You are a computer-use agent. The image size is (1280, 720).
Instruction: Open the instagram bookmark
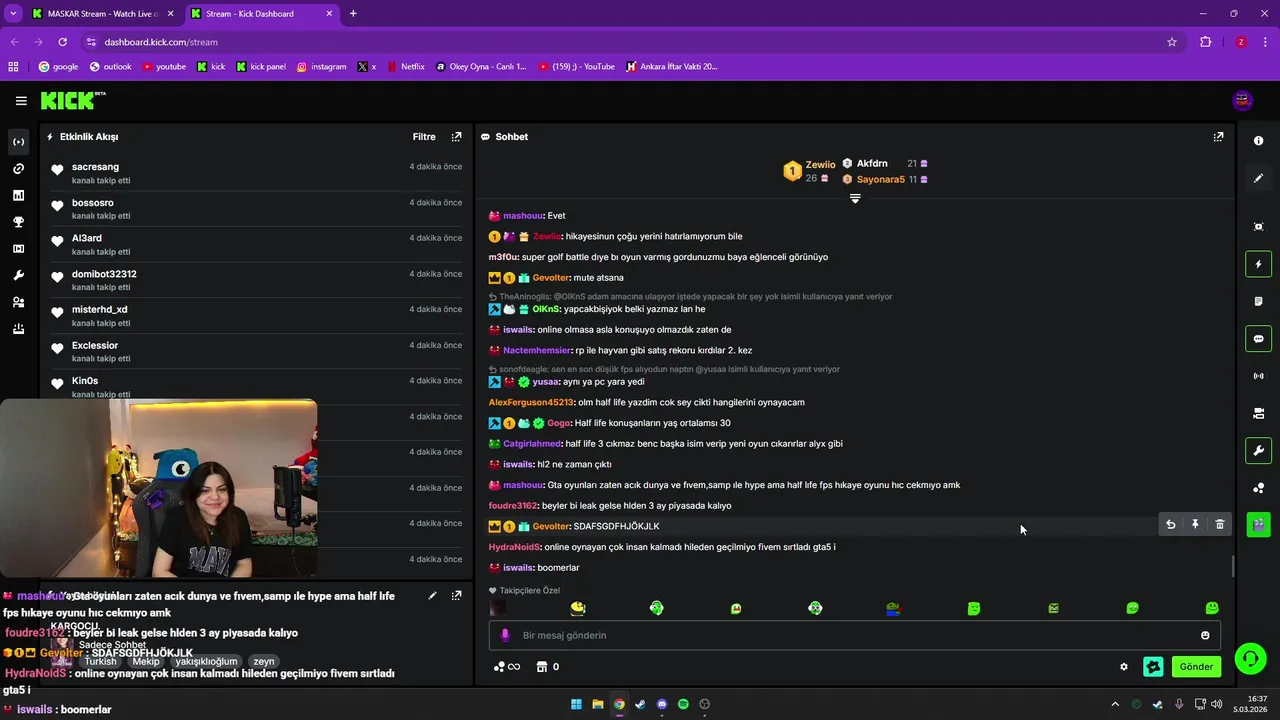coord(321,67)
